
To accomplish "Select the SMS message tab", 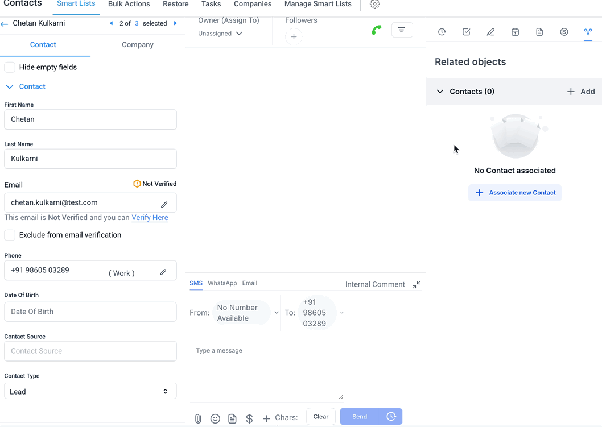I will click(196, 283).
